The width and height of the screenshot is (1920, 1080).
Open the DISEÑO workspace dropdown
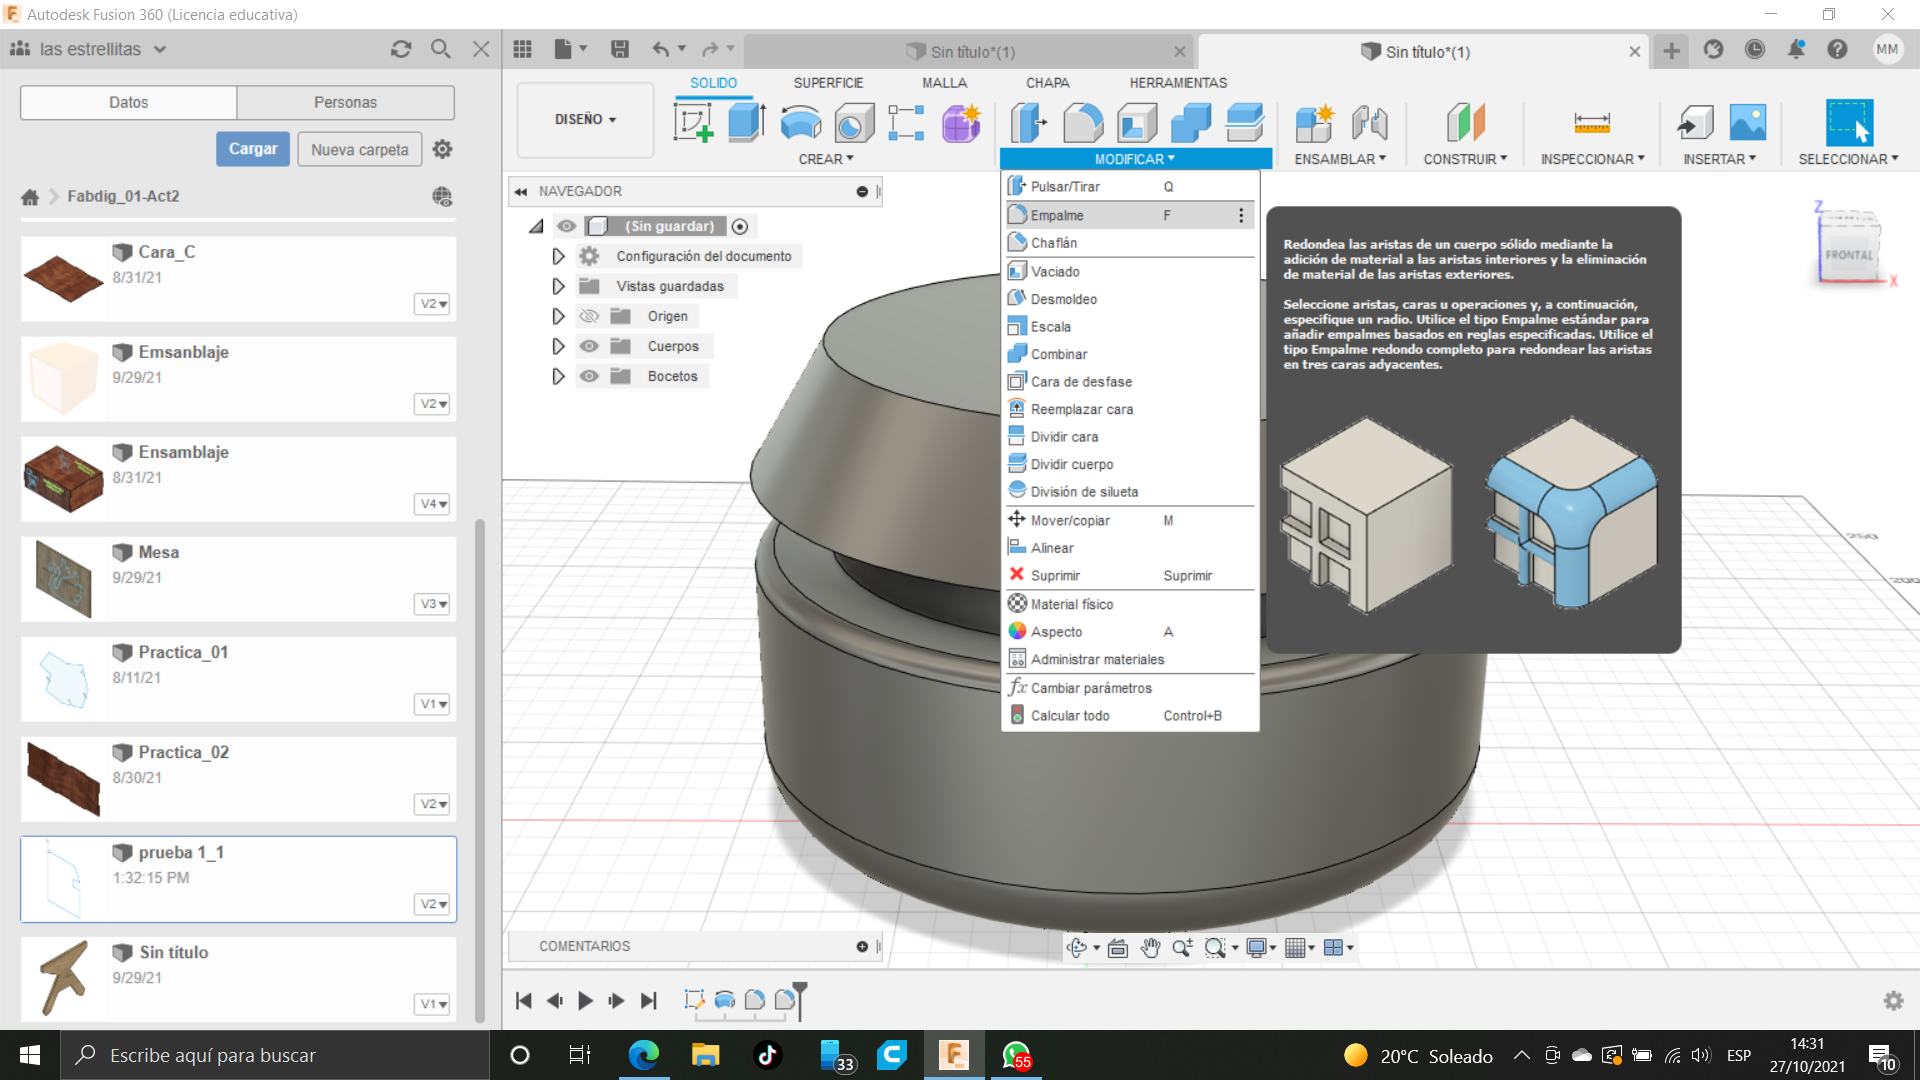(585, 119)
